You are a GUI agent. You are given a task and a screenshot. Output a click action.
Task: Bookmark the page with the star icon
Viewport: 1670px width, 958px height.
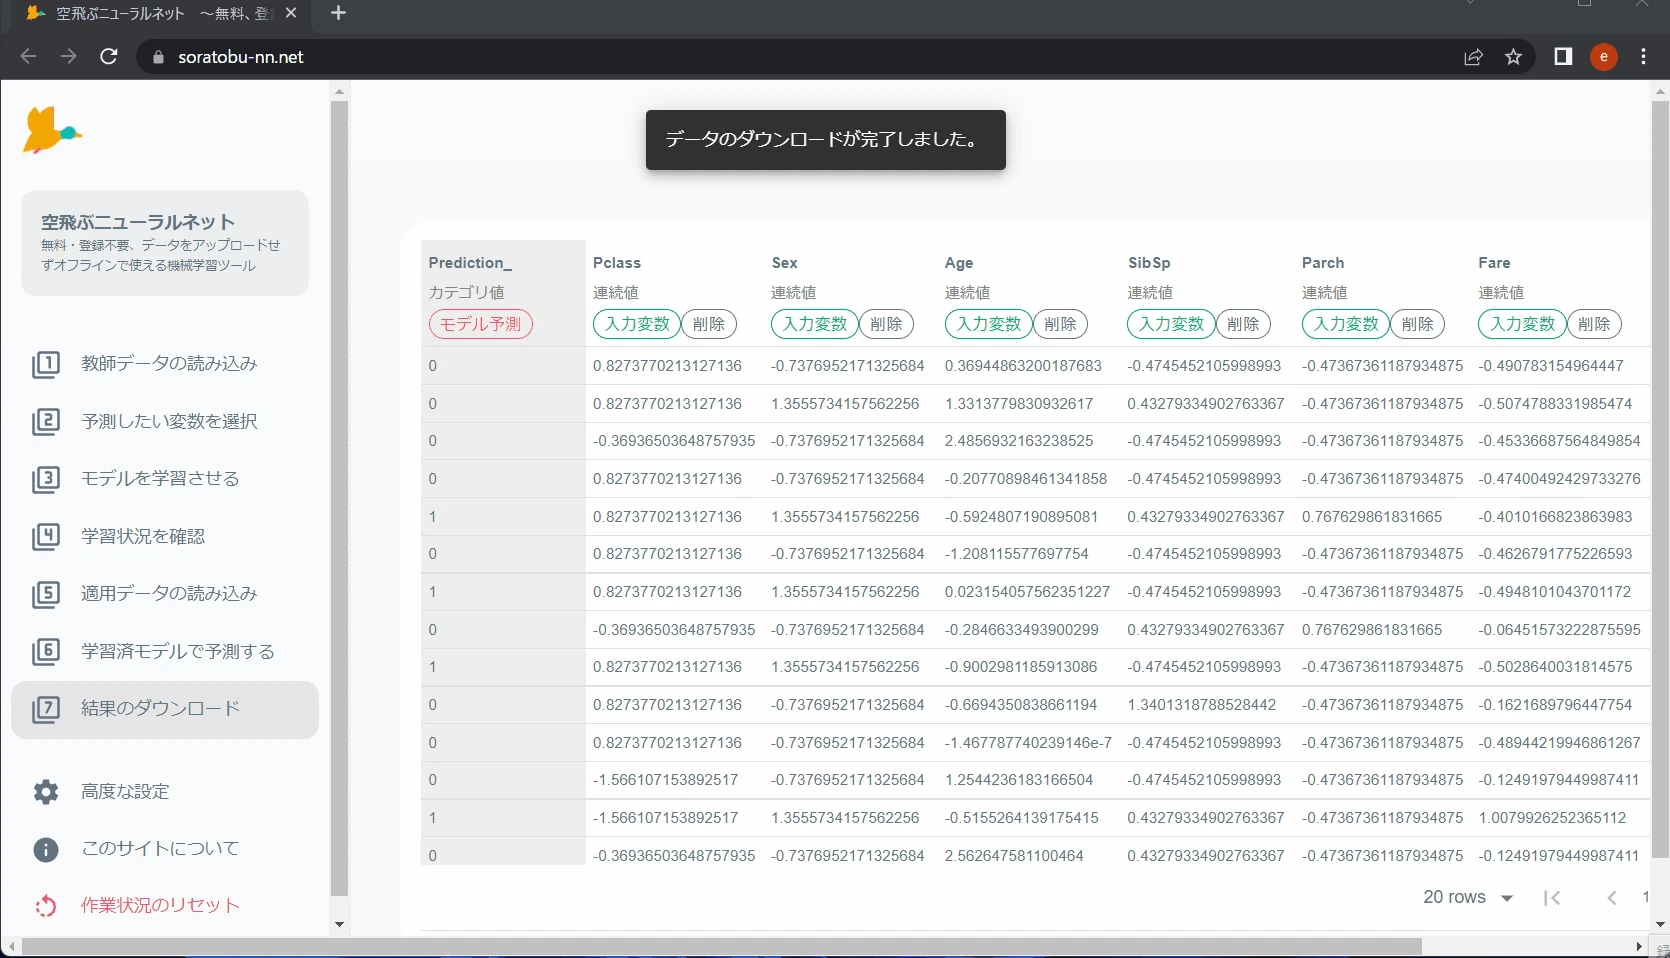pyautogui.click(x=1513, y=57)
